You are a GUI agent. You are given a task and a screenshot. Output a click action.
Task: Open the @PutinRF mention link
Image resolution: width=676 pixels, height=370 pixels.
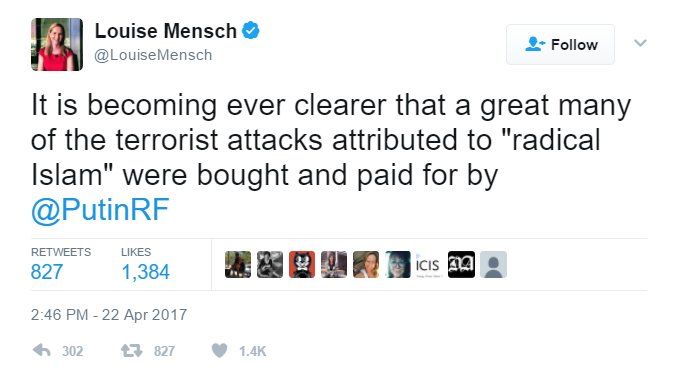(100, 210)
